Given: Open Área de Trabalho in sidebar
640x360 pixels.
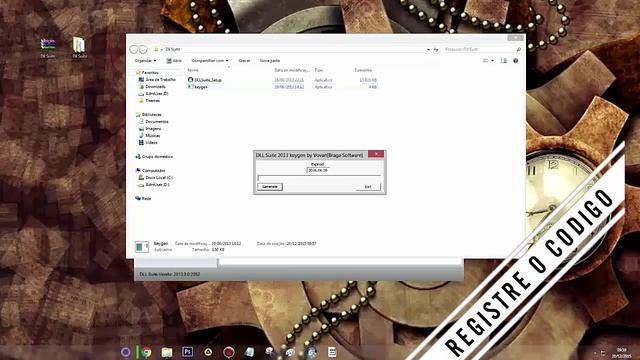Looking at the screenshot, I should [160, 80].
